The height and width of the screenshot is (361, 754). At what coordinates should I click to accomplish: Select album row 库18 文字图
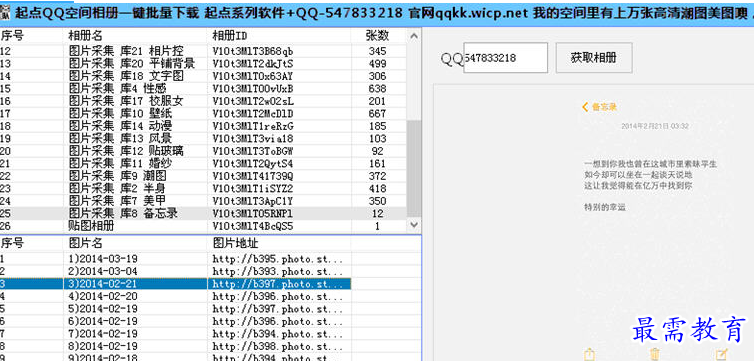203,76
